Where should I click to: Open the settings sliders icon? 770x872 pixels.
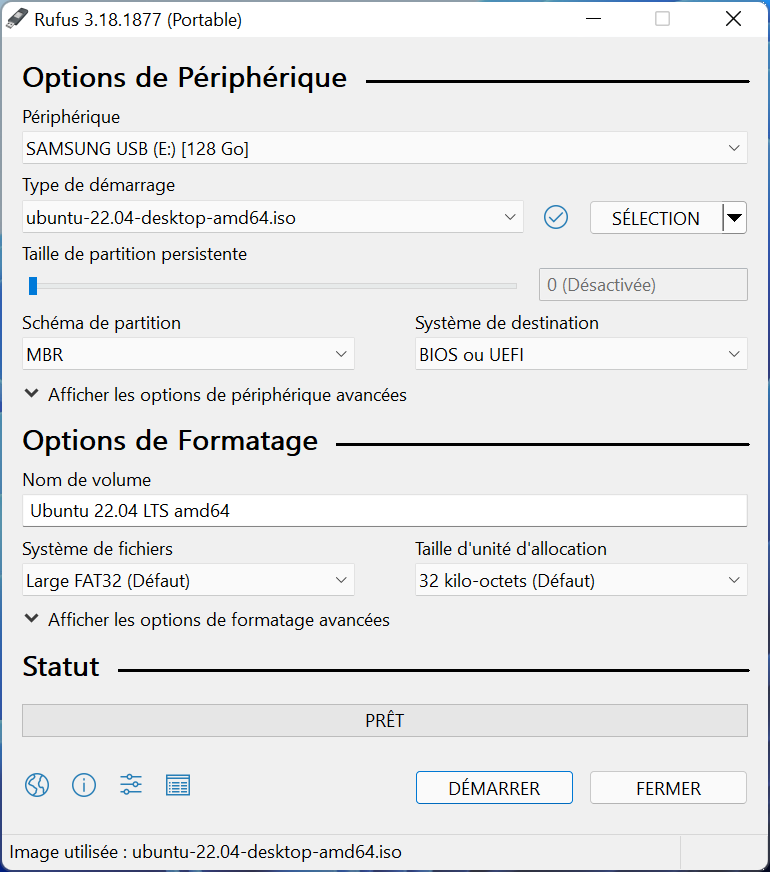pos(131,785)
